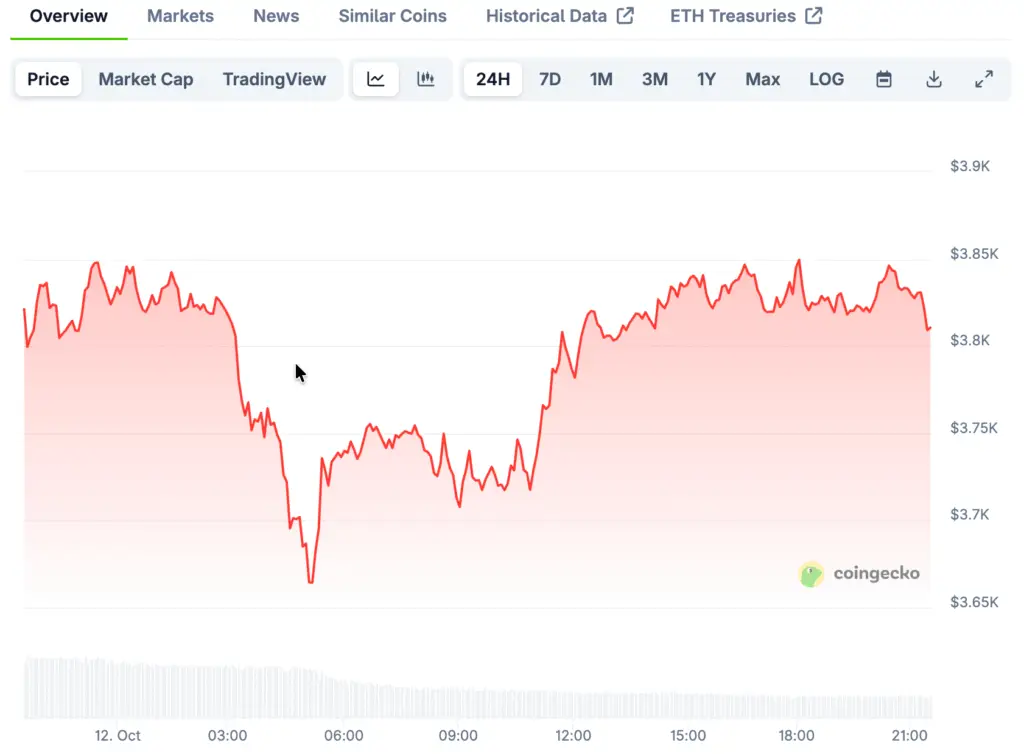Open the News tab

(276, 16)
